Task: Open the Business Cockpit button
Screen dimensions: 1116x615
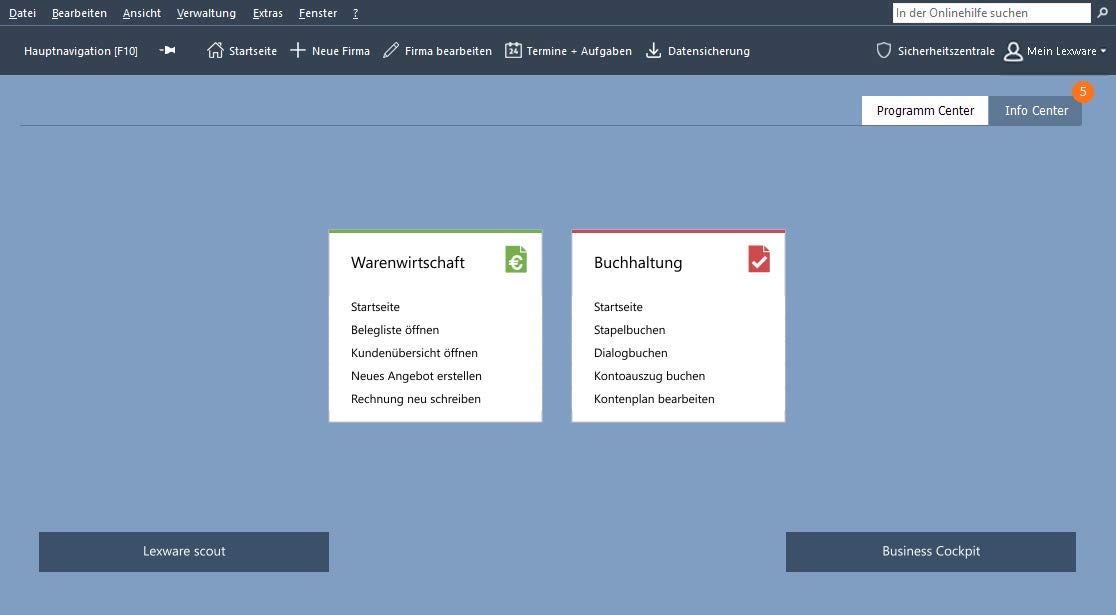Action: (x=930, y=552)
